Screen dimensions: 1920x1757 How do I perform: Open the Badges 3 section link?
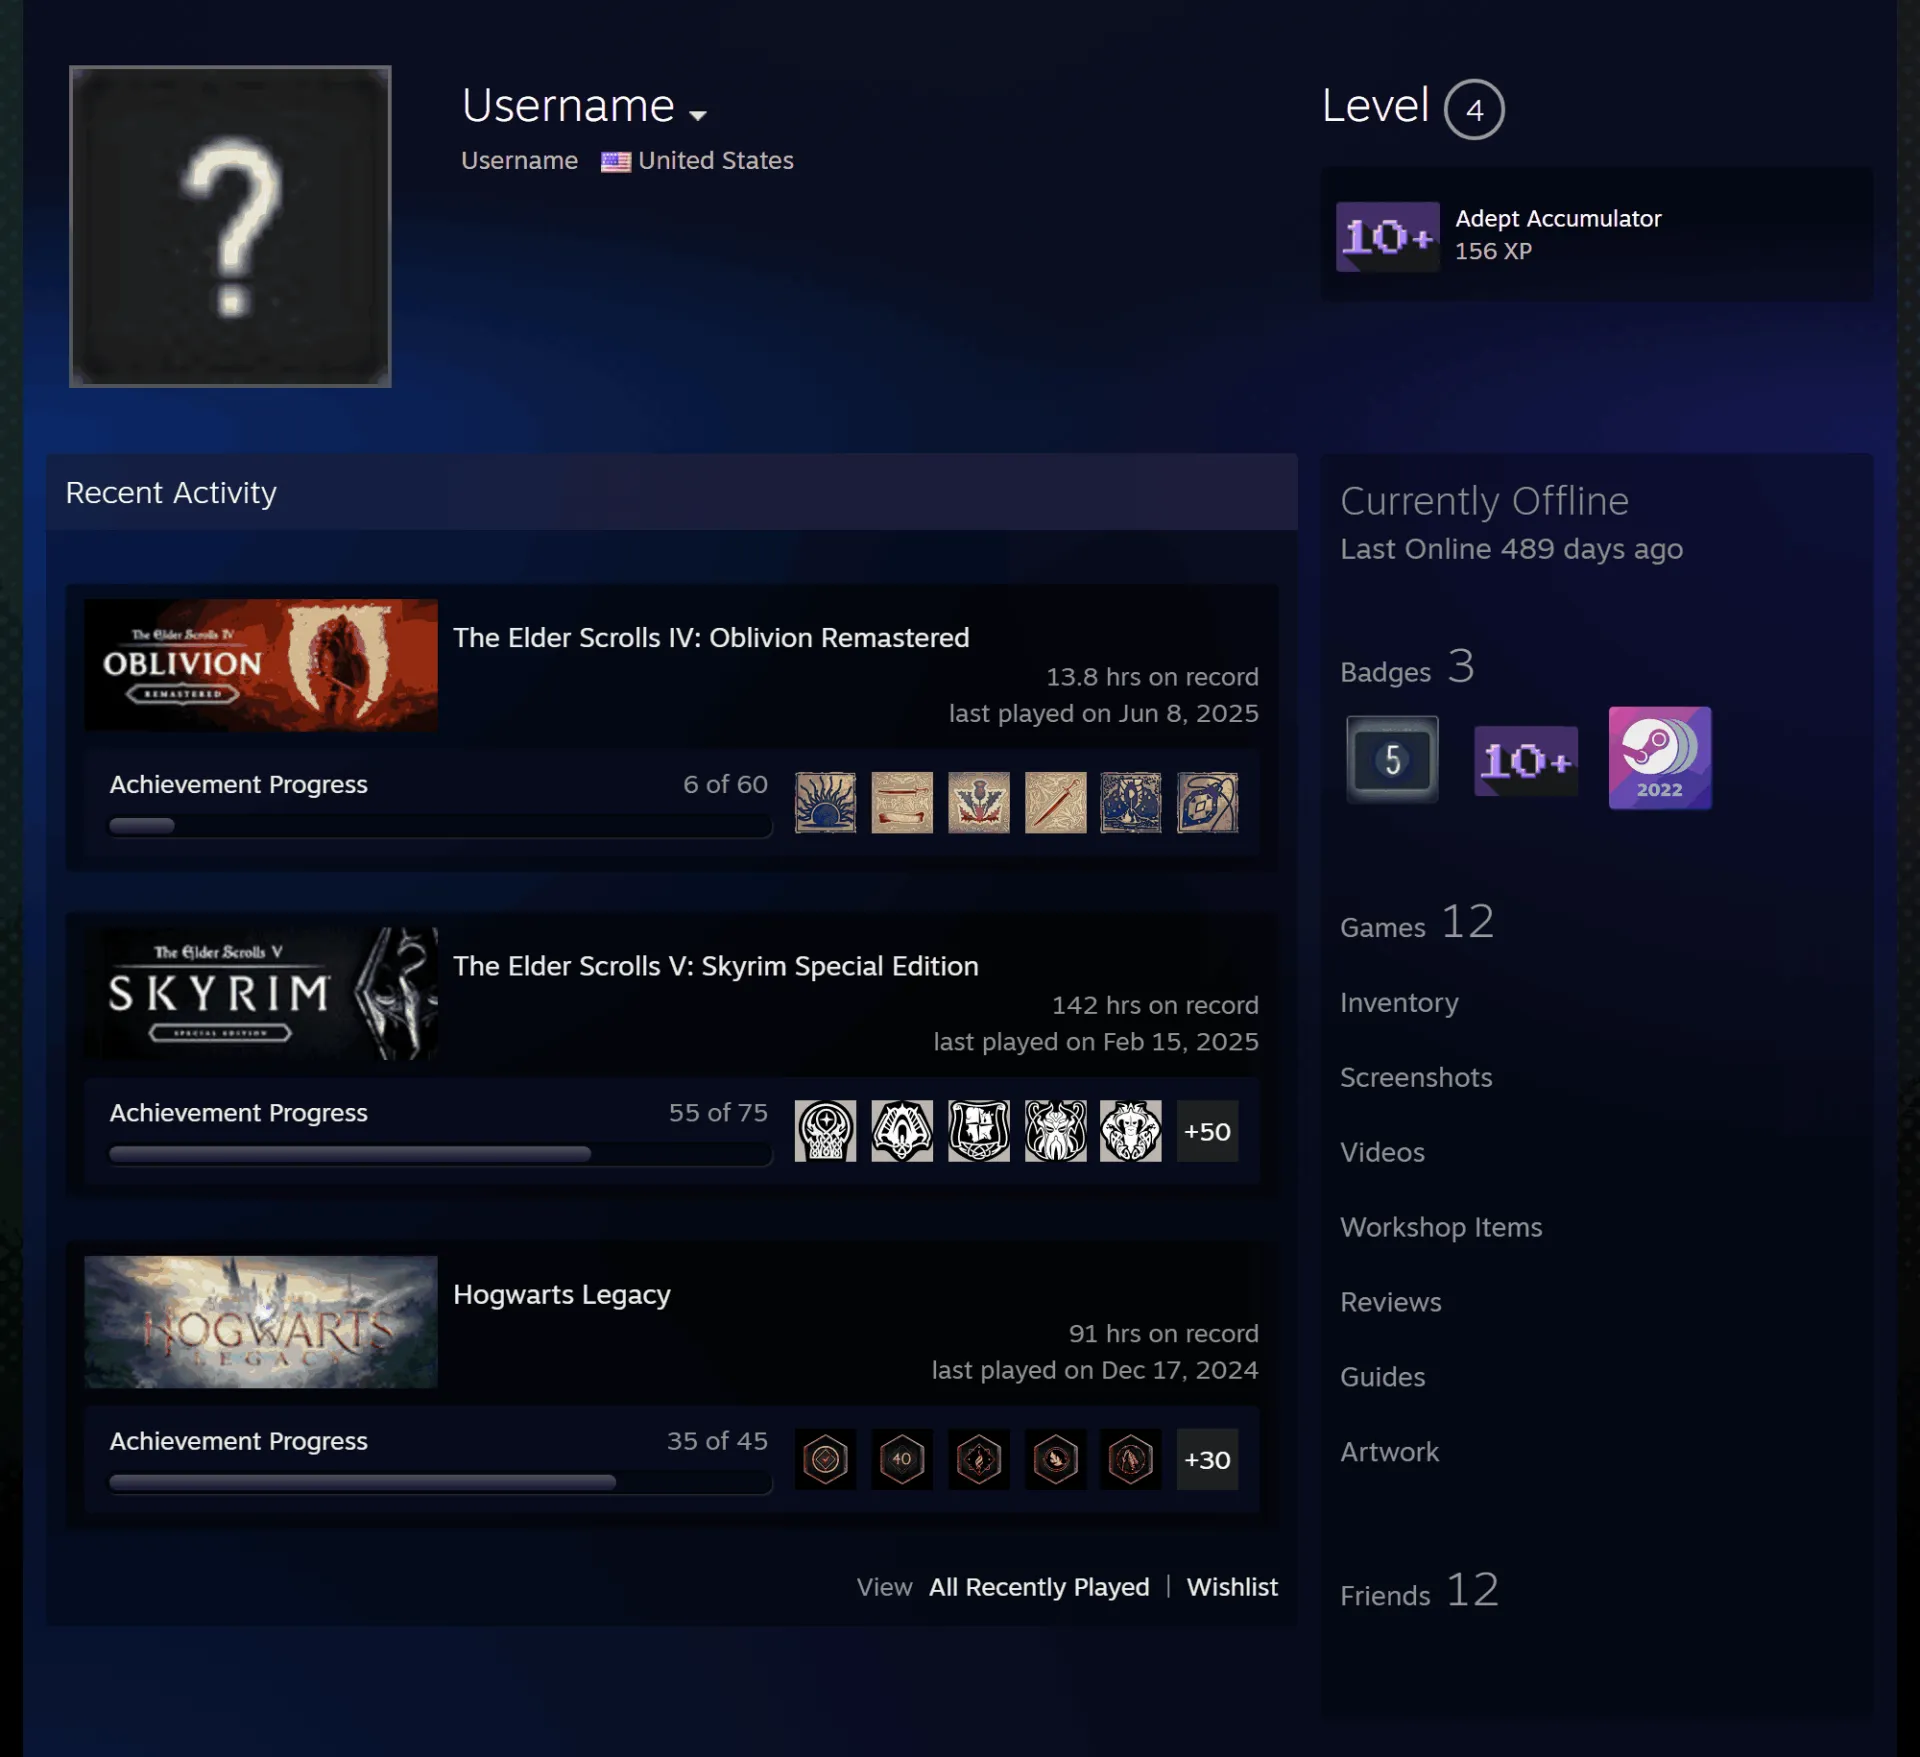click(1407, 668)
